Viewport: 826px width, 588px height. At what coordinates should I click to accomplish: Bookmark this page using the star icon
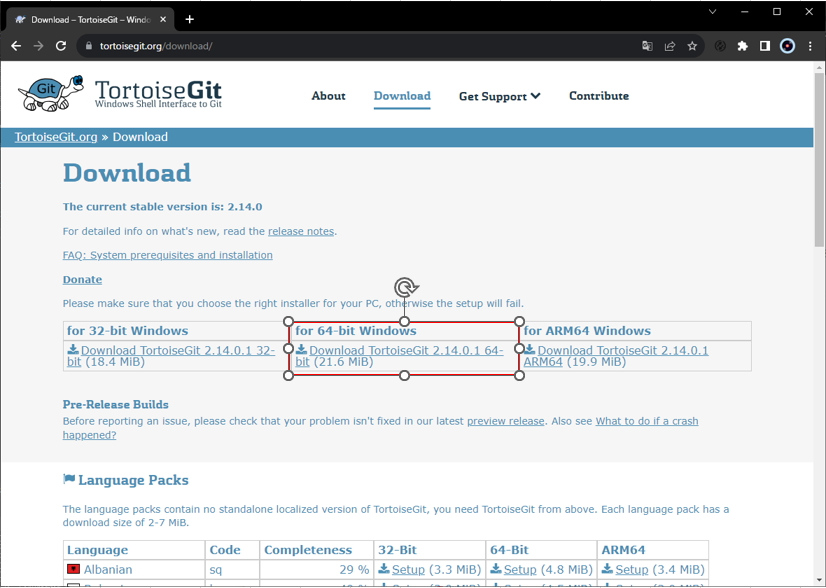693,45
